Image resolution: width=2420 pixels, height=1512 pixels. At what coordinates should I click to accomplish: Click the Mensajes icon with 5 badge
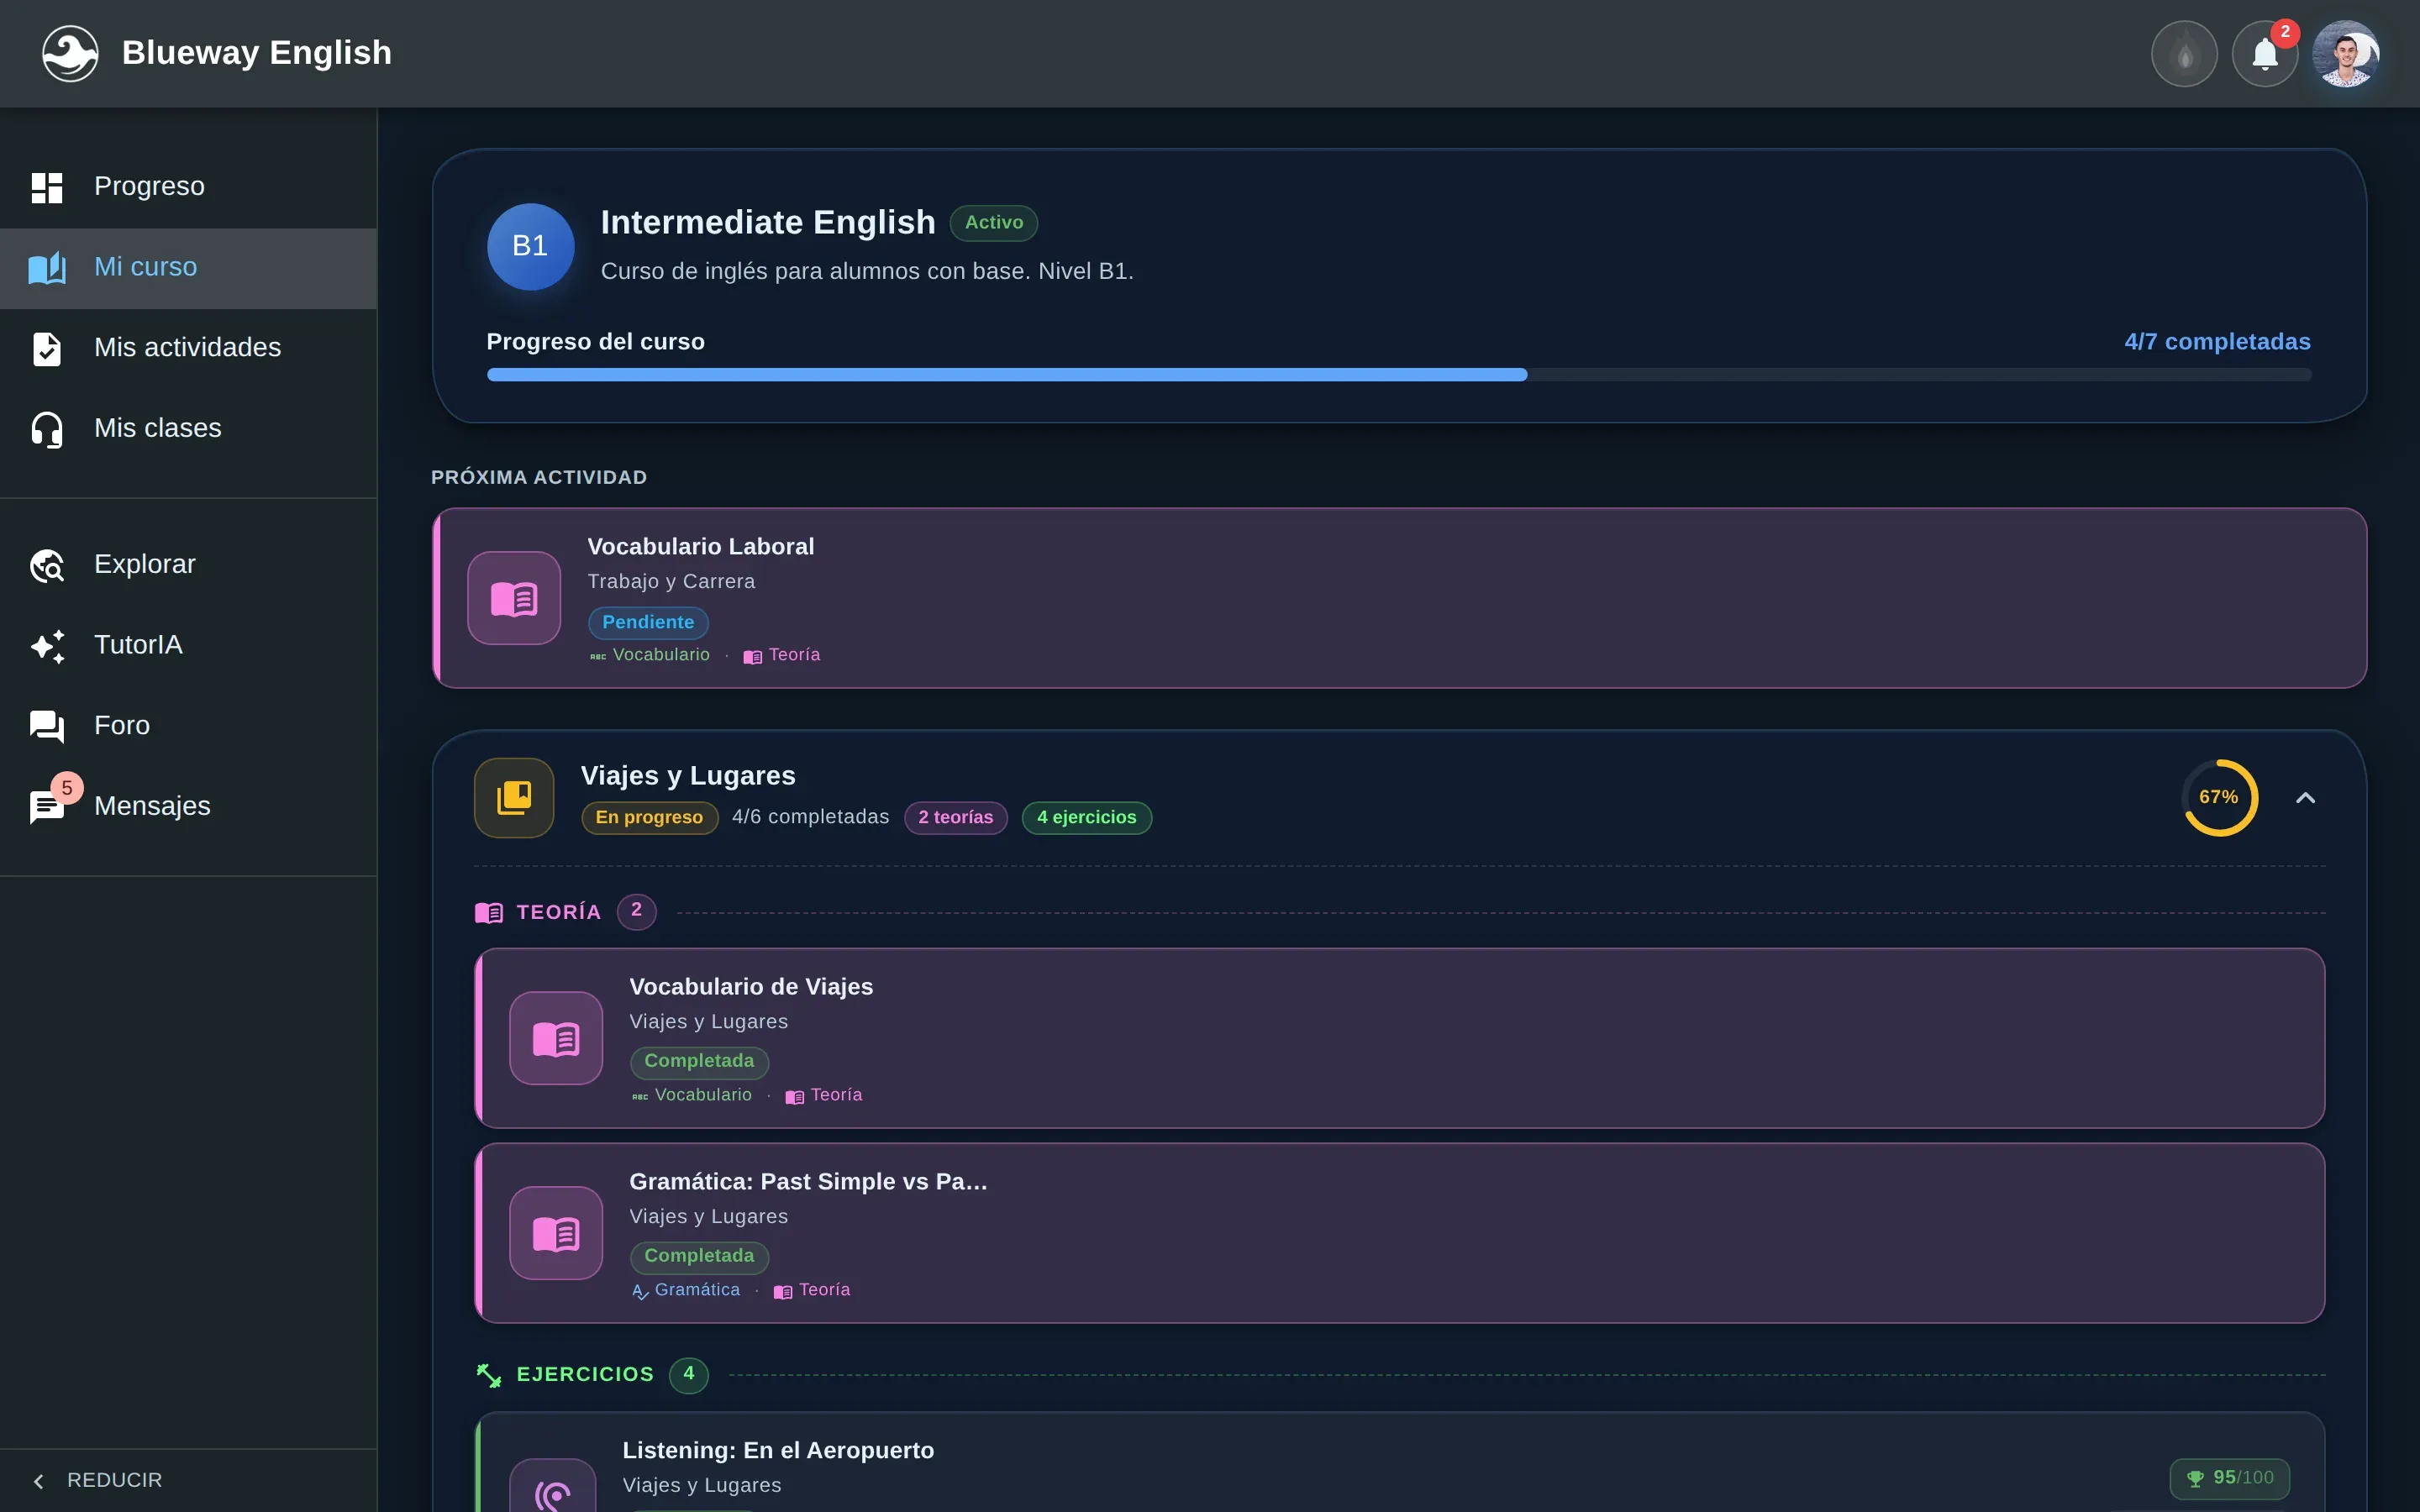pyautogui.click(x=47, y=806)
